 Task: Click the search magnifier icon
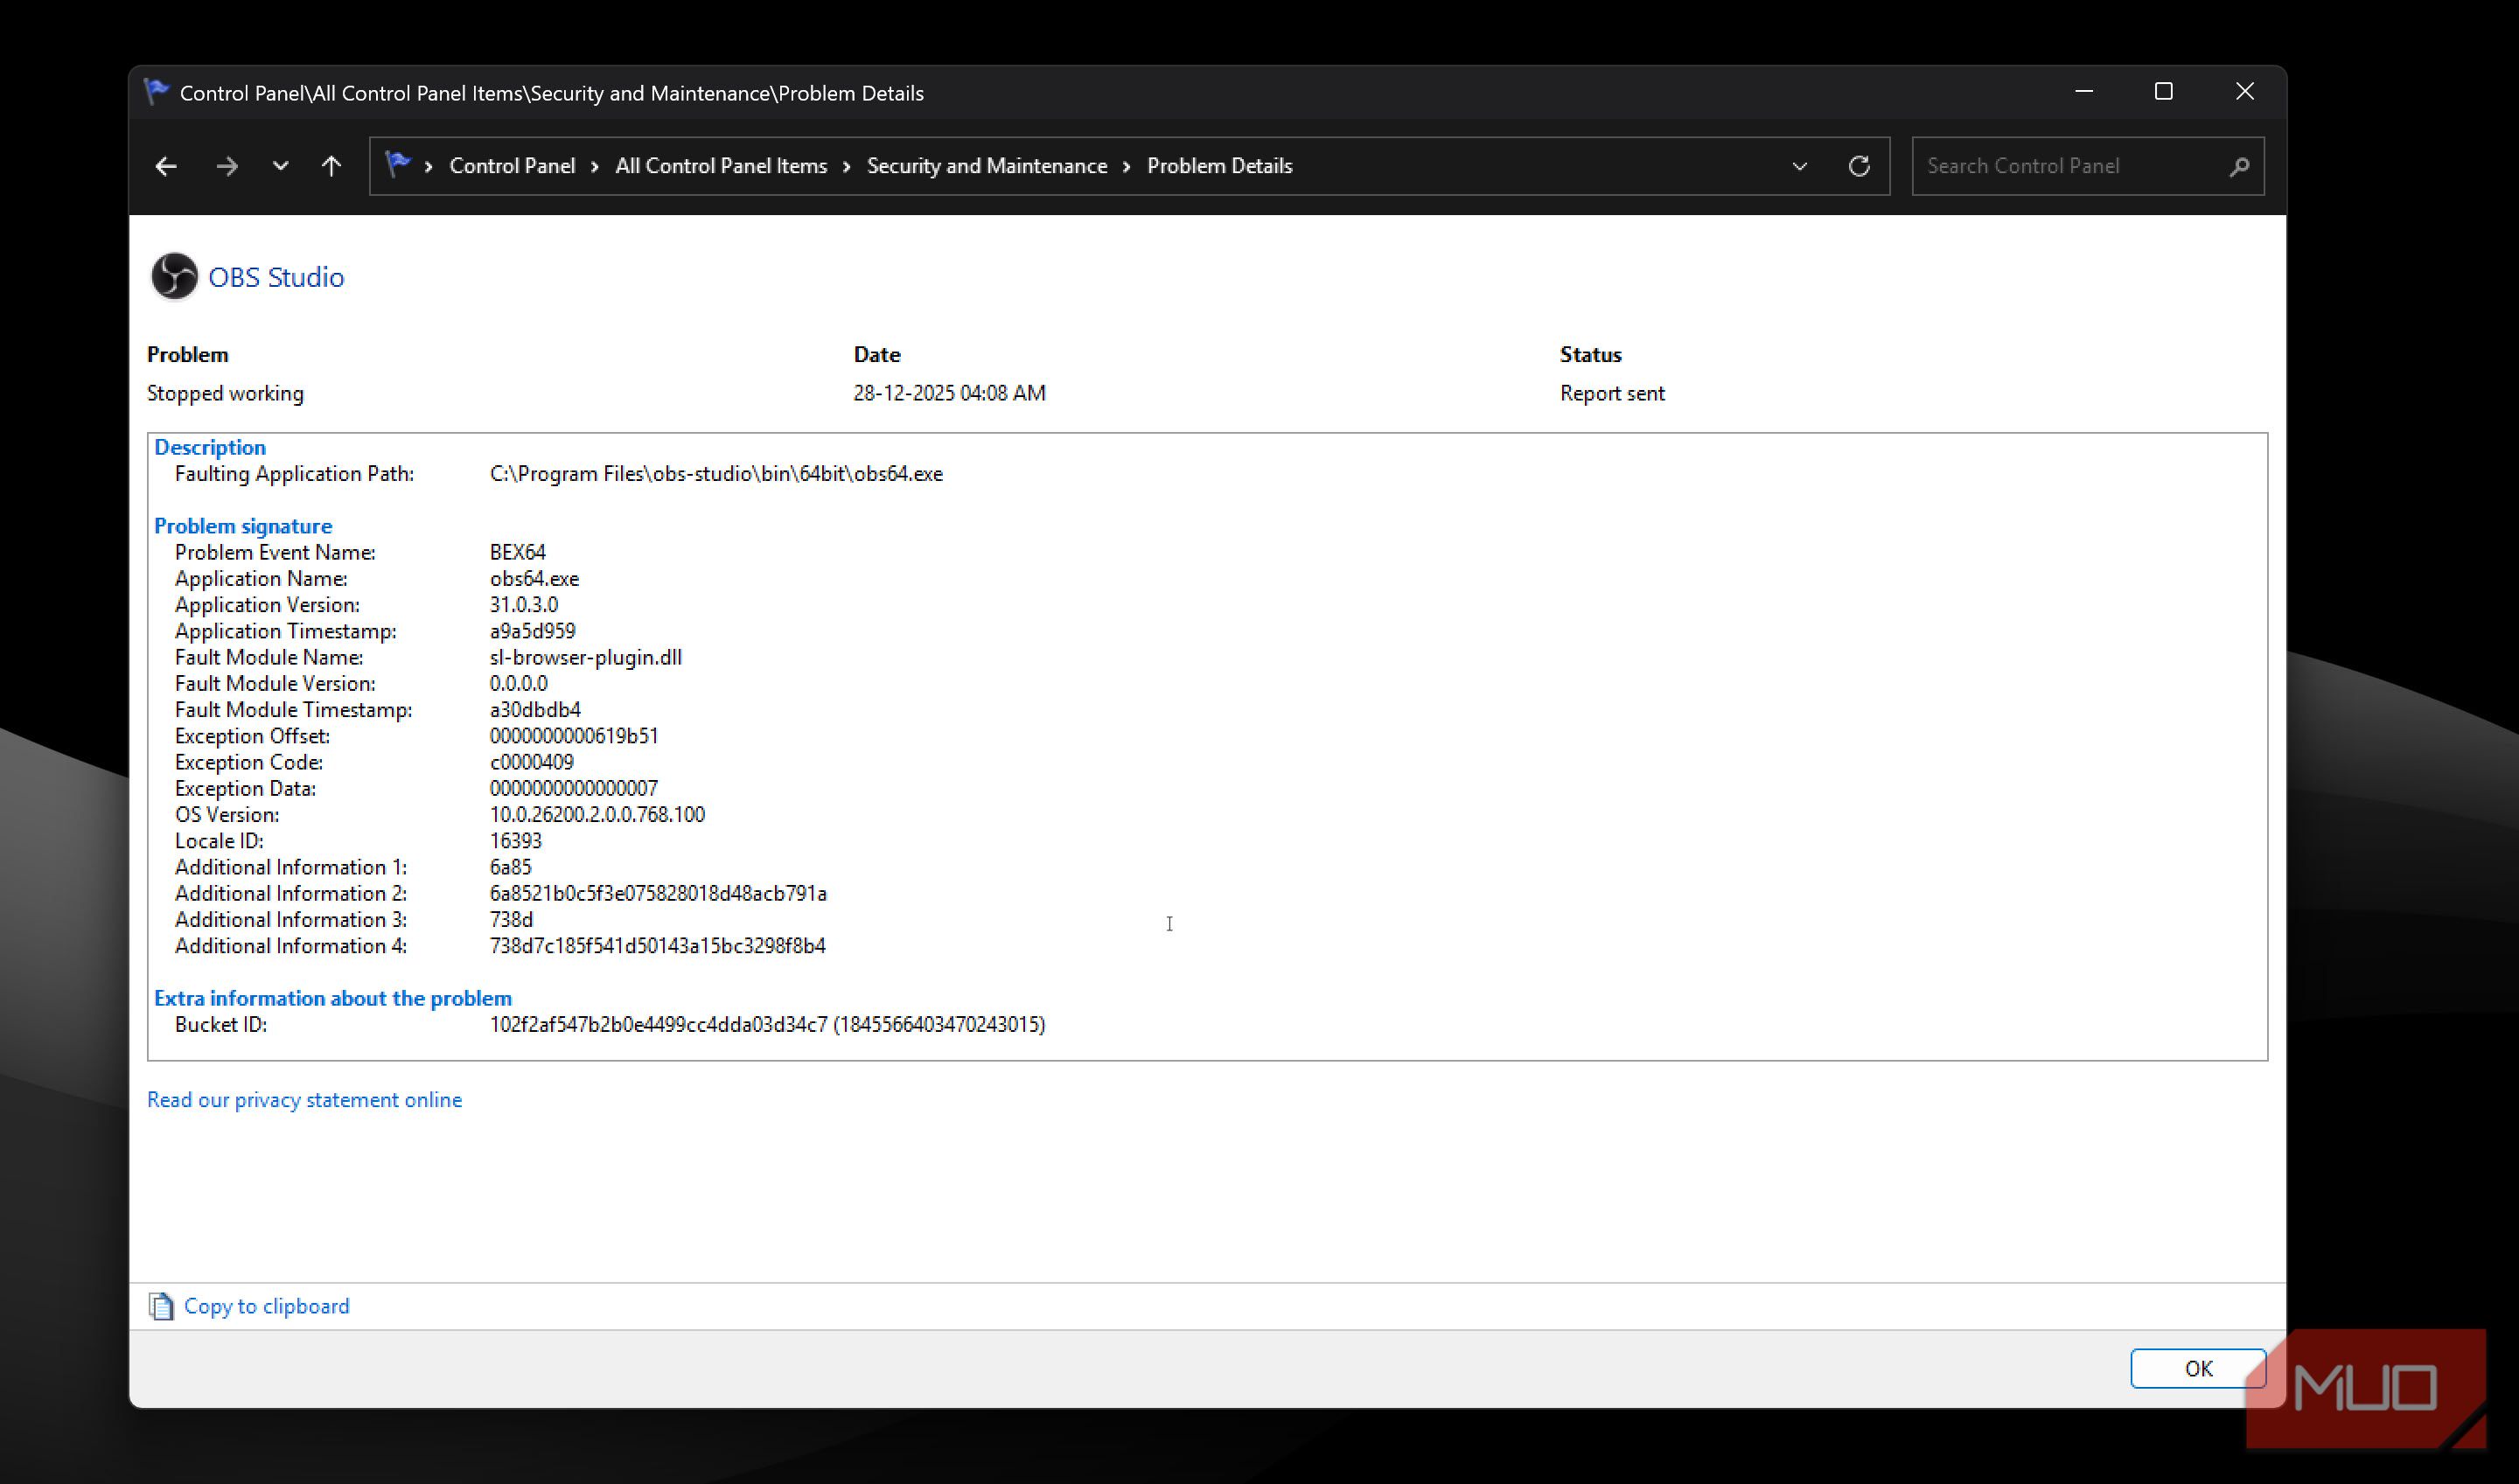coord(2239,166)
